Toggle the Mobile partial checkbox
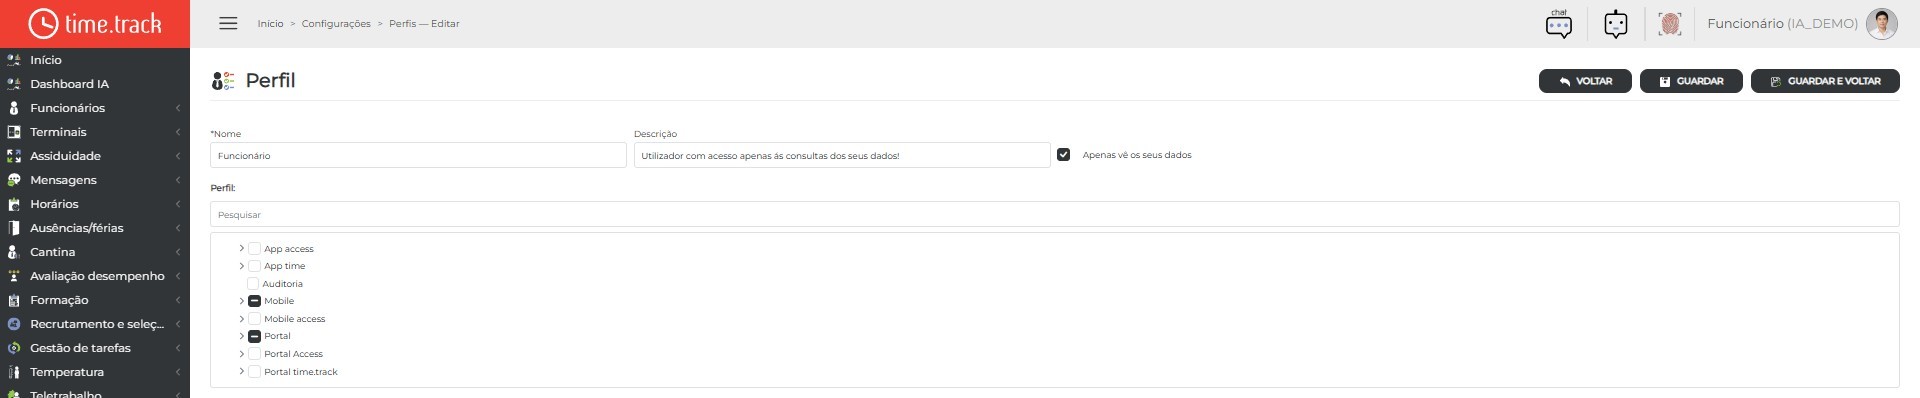The image size is (1920, 398). (x=254, y=301)
